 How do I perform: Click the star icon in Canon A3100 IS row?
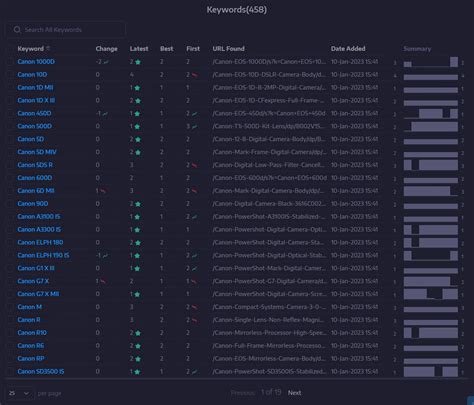point(137,217)
